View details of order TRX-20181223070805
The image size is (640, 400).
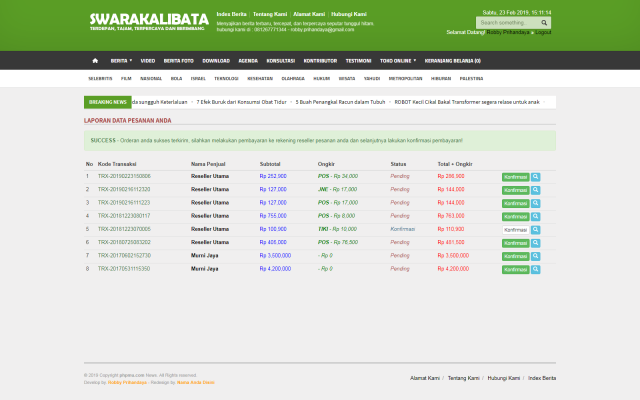[536, 229]
